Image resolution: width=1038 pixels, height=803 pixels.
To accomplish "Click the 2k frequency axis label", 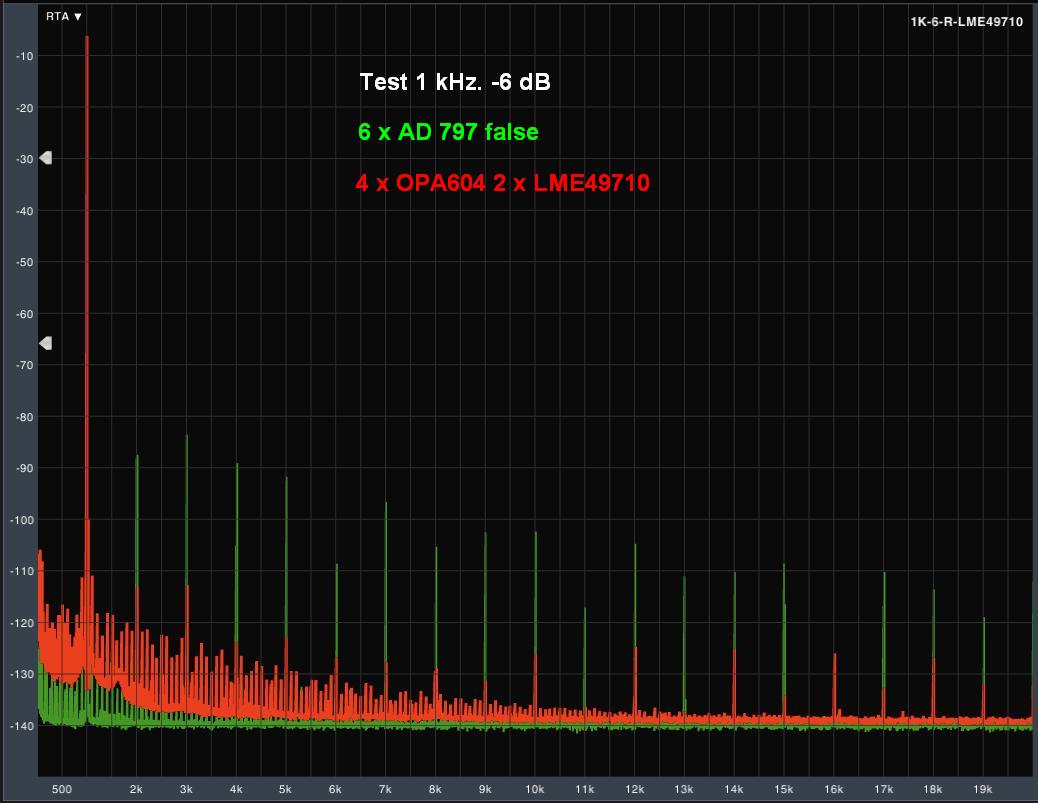I will (x=136, y=789).
